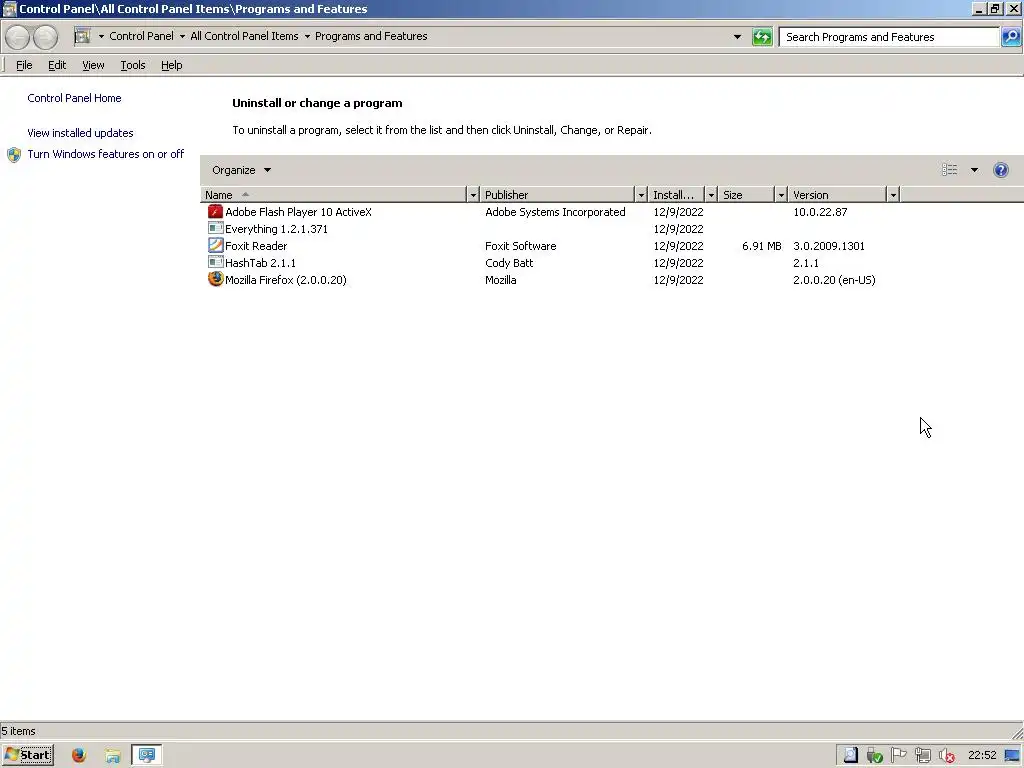Screen dimensions: 1024x768
Task: Click version 3.0.2009.1301 cell
Action: point(829,246)
